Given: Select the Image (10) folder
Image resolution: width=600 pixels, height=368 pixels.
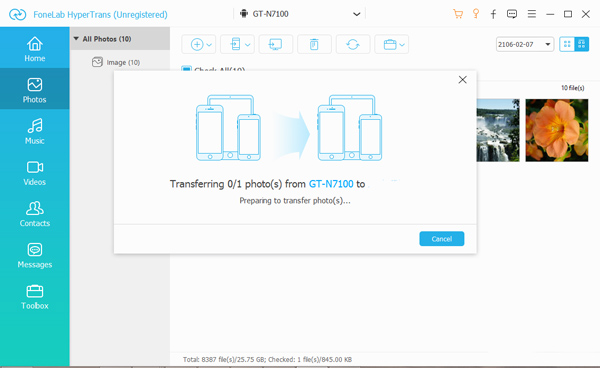Looking at the screenshot, I should 116,62.
